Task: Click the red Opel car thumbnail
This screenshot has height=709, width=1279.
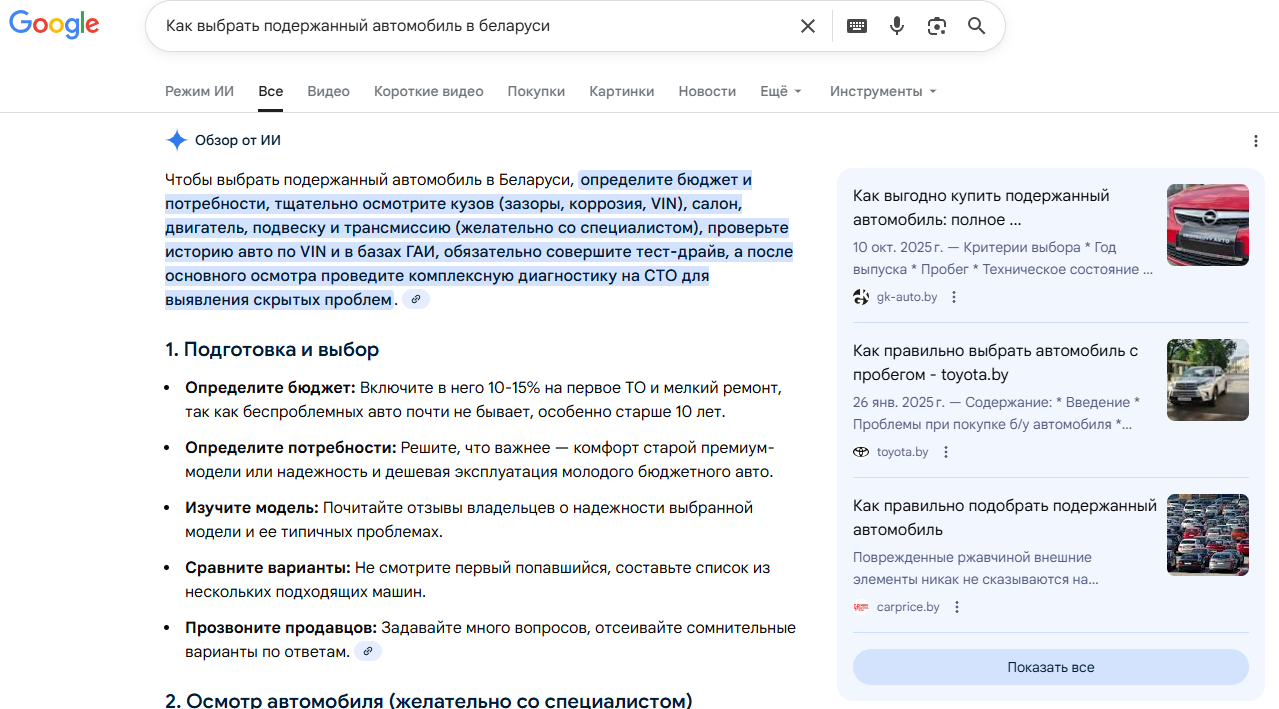Action: 1207,225
